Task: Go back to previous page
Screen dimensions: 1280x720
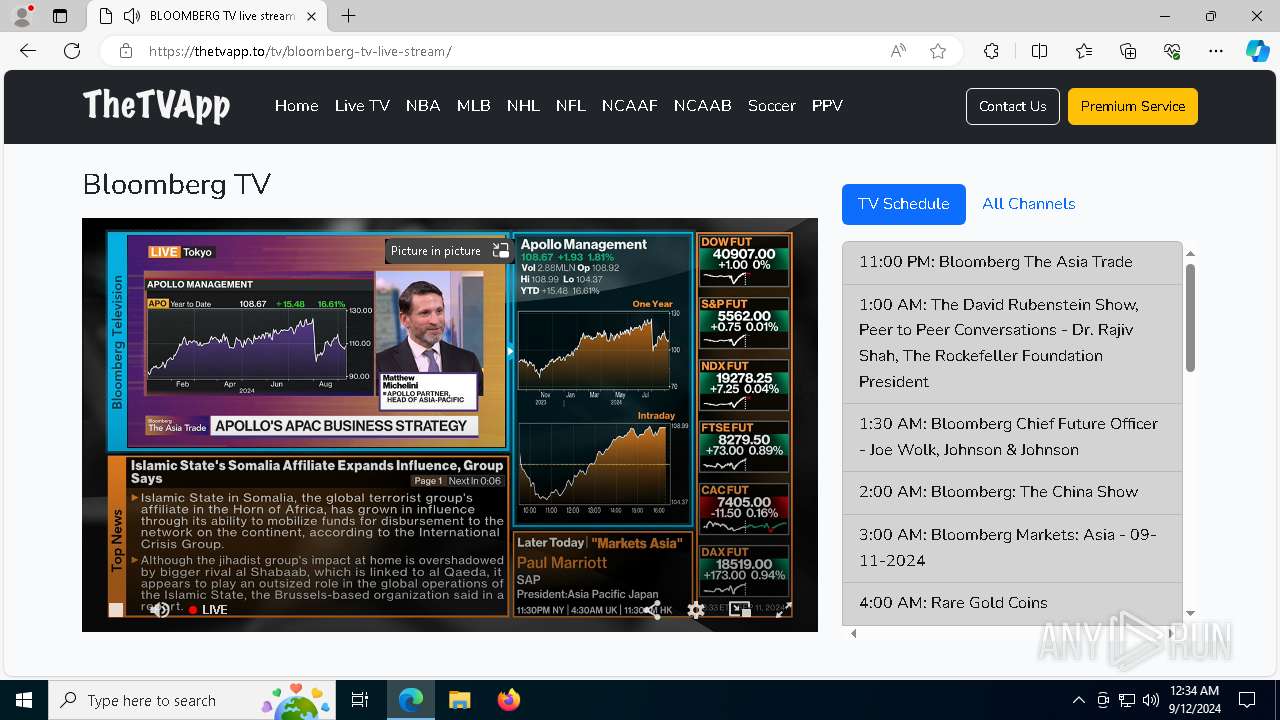Action: [x=28, y=51]
